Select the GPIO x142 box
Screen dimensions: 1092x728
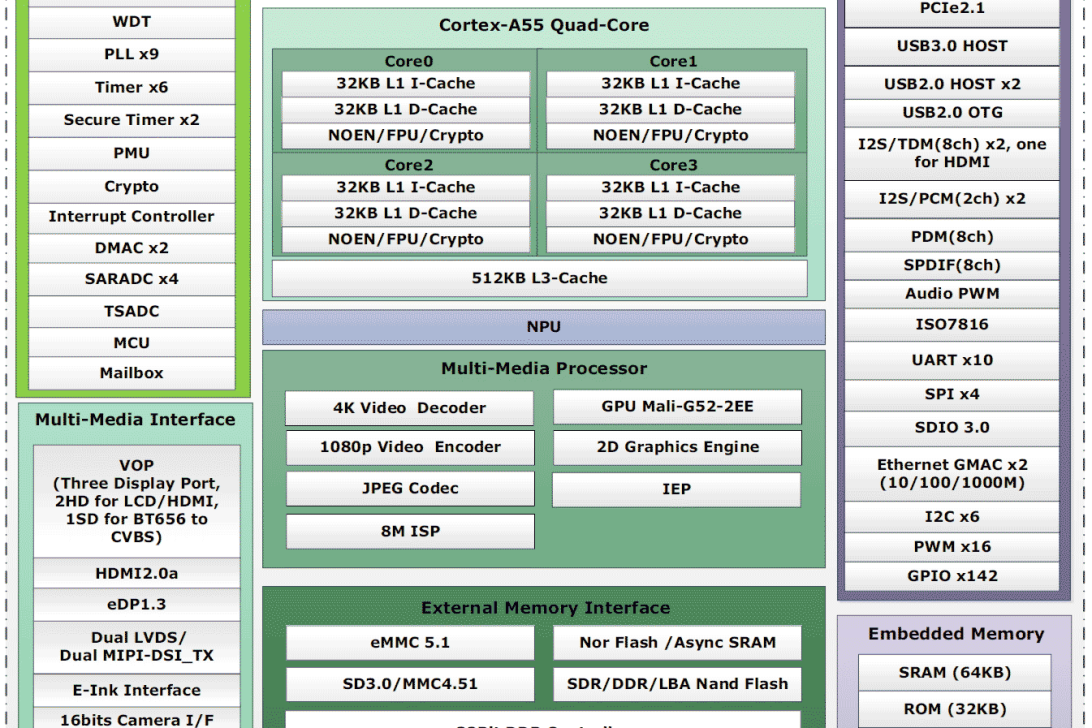[951, 576]
